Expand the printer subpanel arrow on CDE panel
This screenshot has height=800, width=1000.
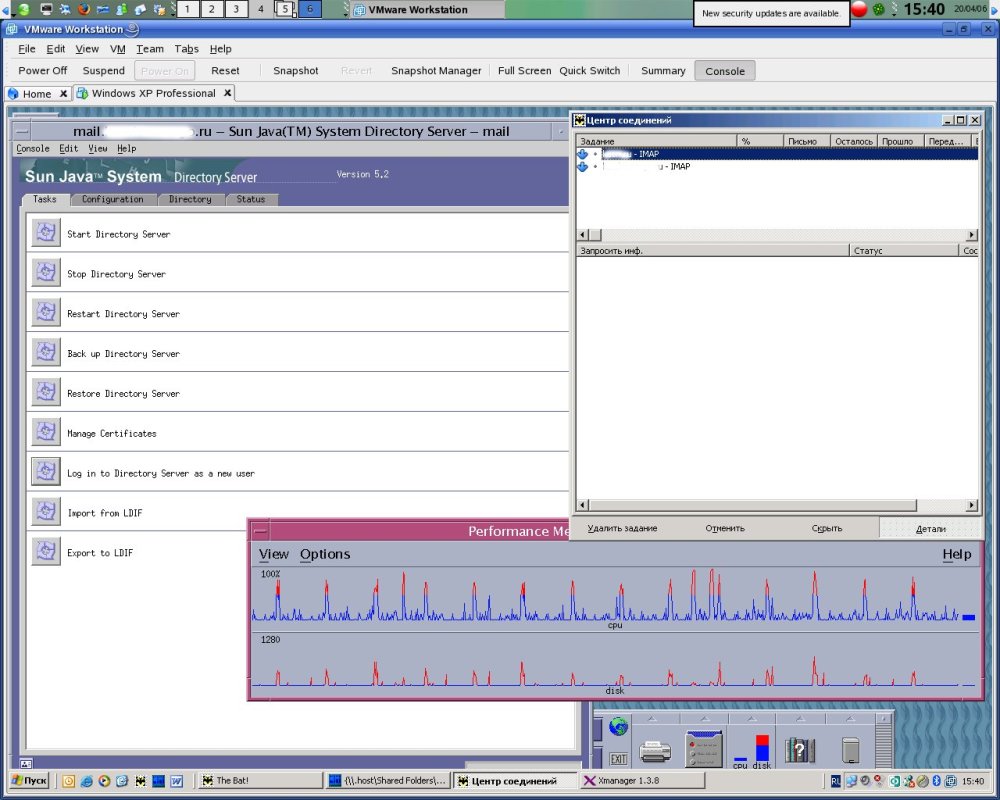[652, 719]
